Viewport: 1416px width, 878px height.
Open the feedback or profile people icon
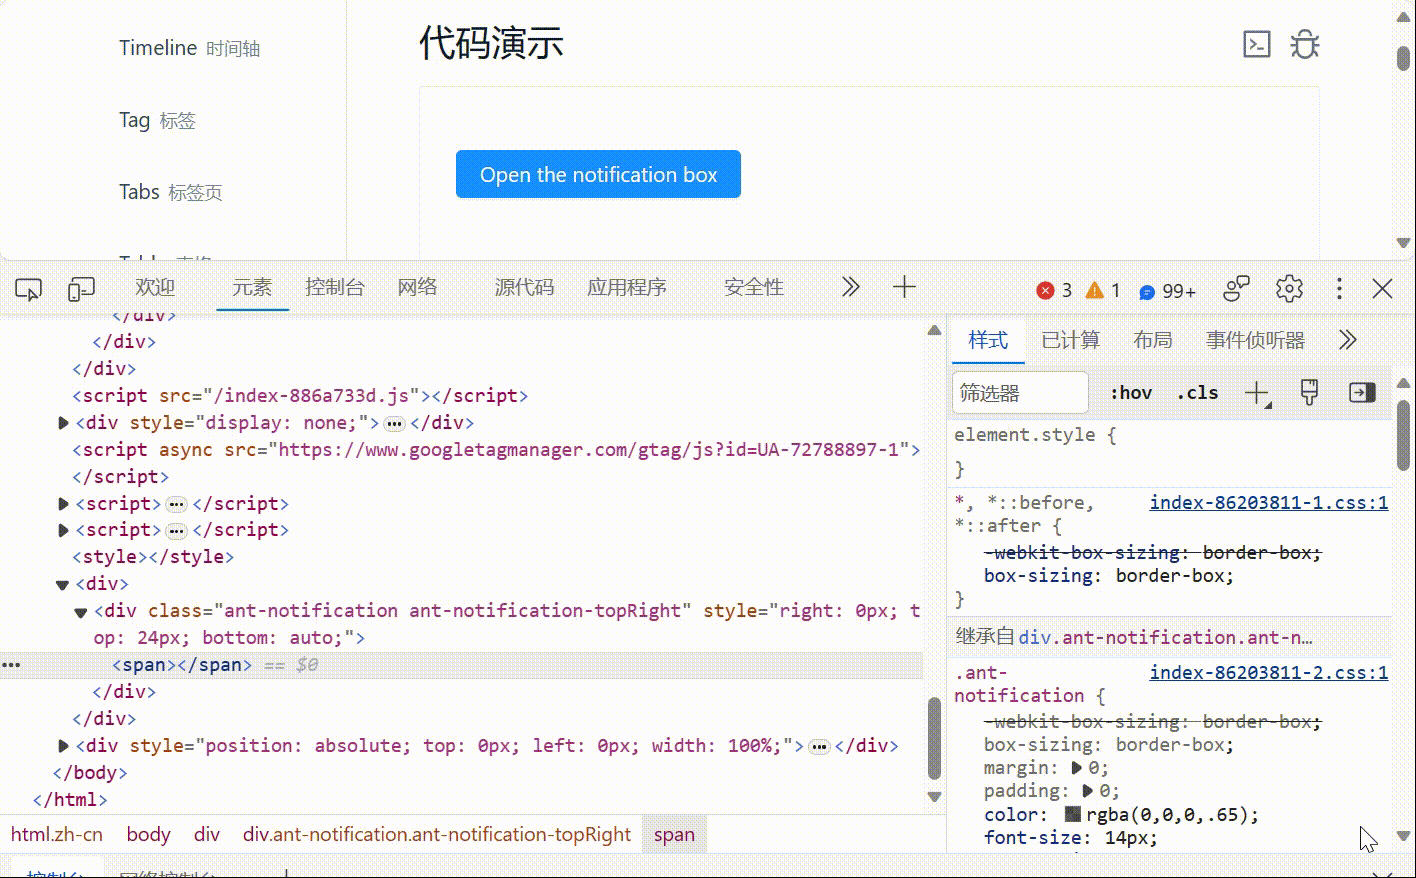(x=1237, y=288)
